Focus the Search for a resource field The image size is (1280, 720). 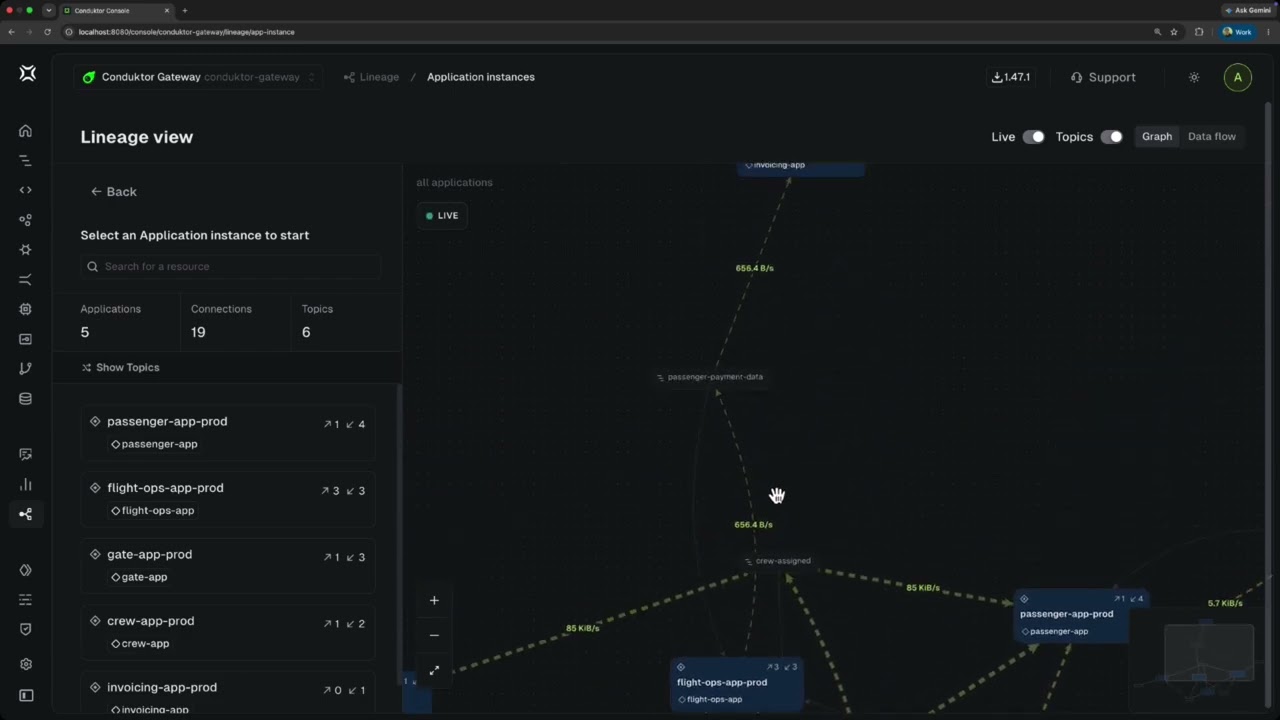tap(230, 266)
